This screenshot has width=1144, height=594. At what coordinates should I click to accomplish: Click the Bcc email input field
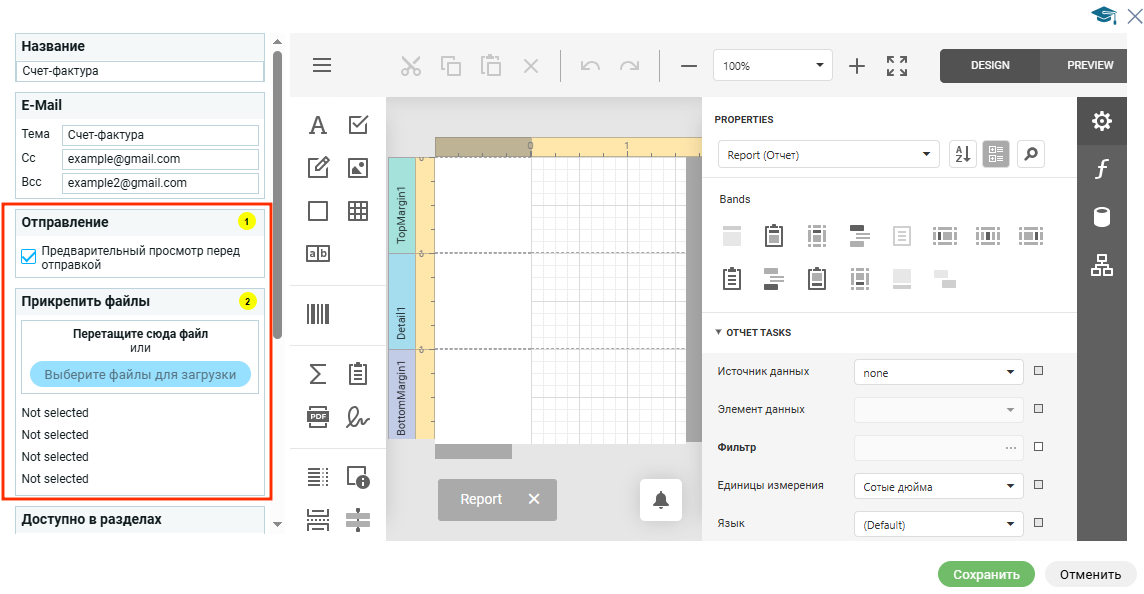point(160,183)
